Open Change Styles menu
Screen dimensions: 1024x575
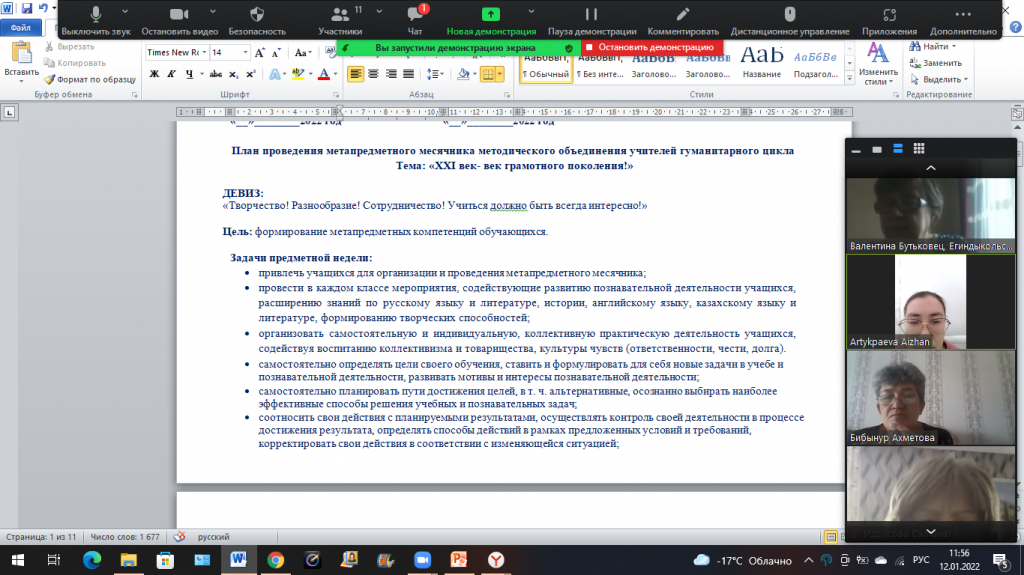click(878, 63)
